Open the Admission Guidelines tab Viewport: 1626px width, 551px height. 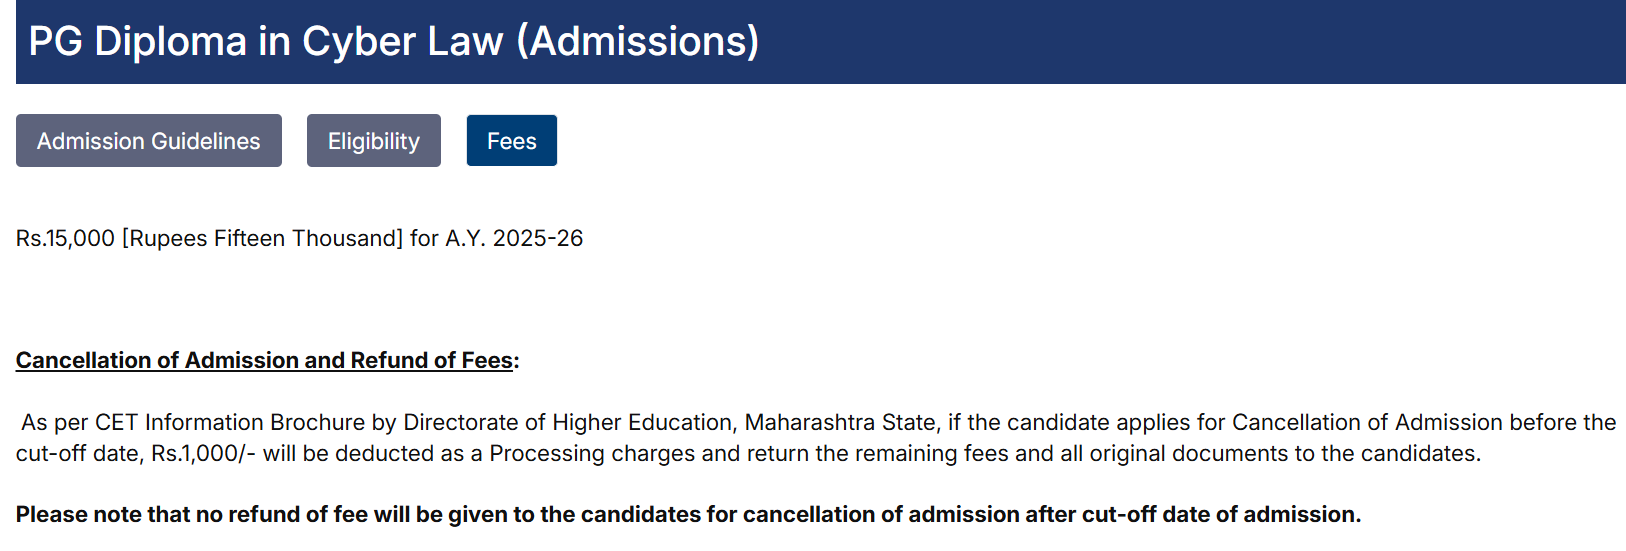[149, 141]
